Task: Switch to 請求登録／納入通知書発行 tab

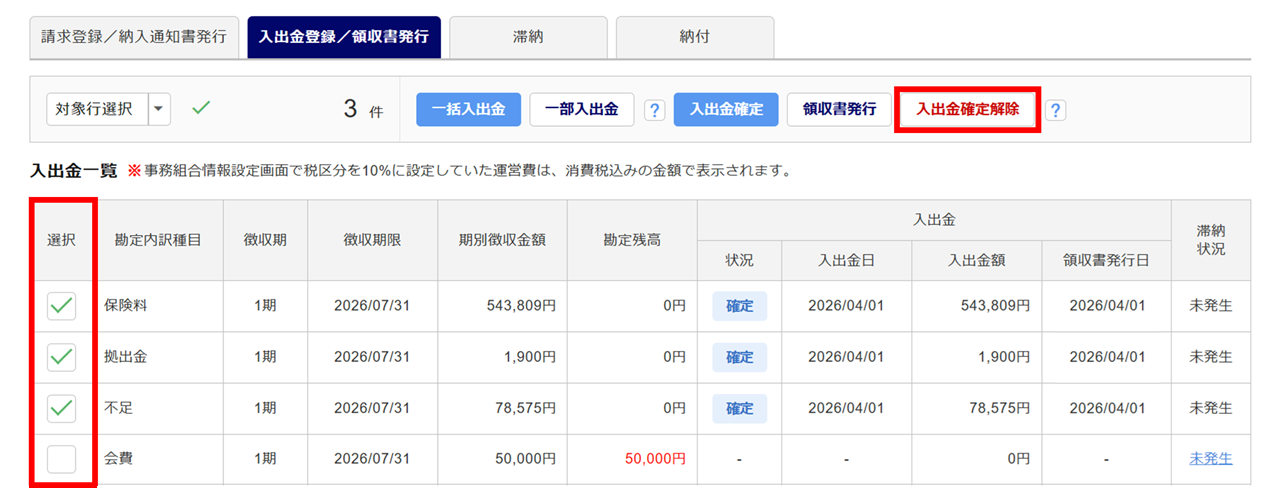Action: [x=134, y=37]
